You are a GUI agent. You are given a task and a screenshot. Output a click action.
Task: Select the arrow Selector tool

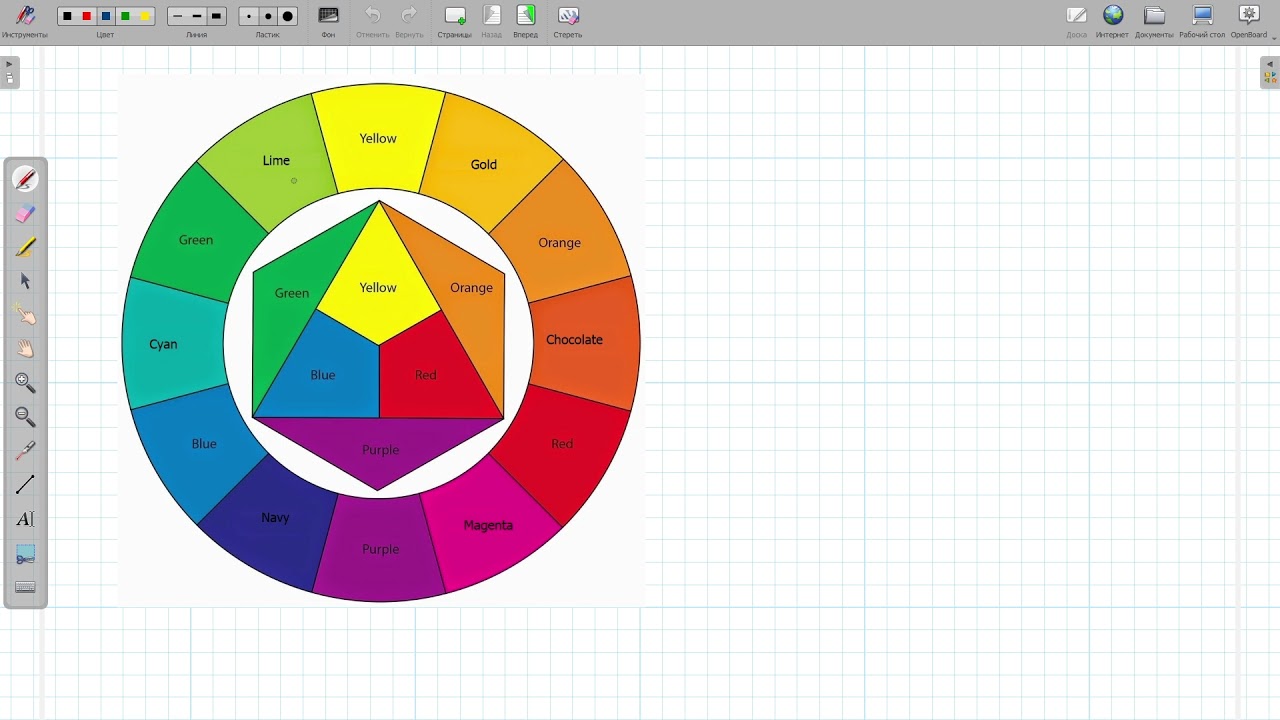click(x=26, y=281)
